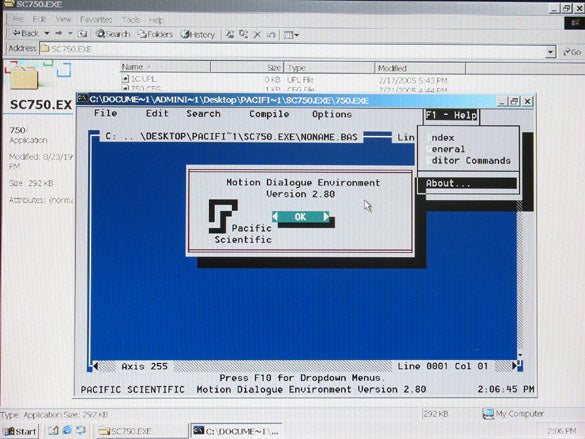Click the Show Desktop quick launch icon
This screenshot has height=439, width=585.
click(x=53, y=430)
